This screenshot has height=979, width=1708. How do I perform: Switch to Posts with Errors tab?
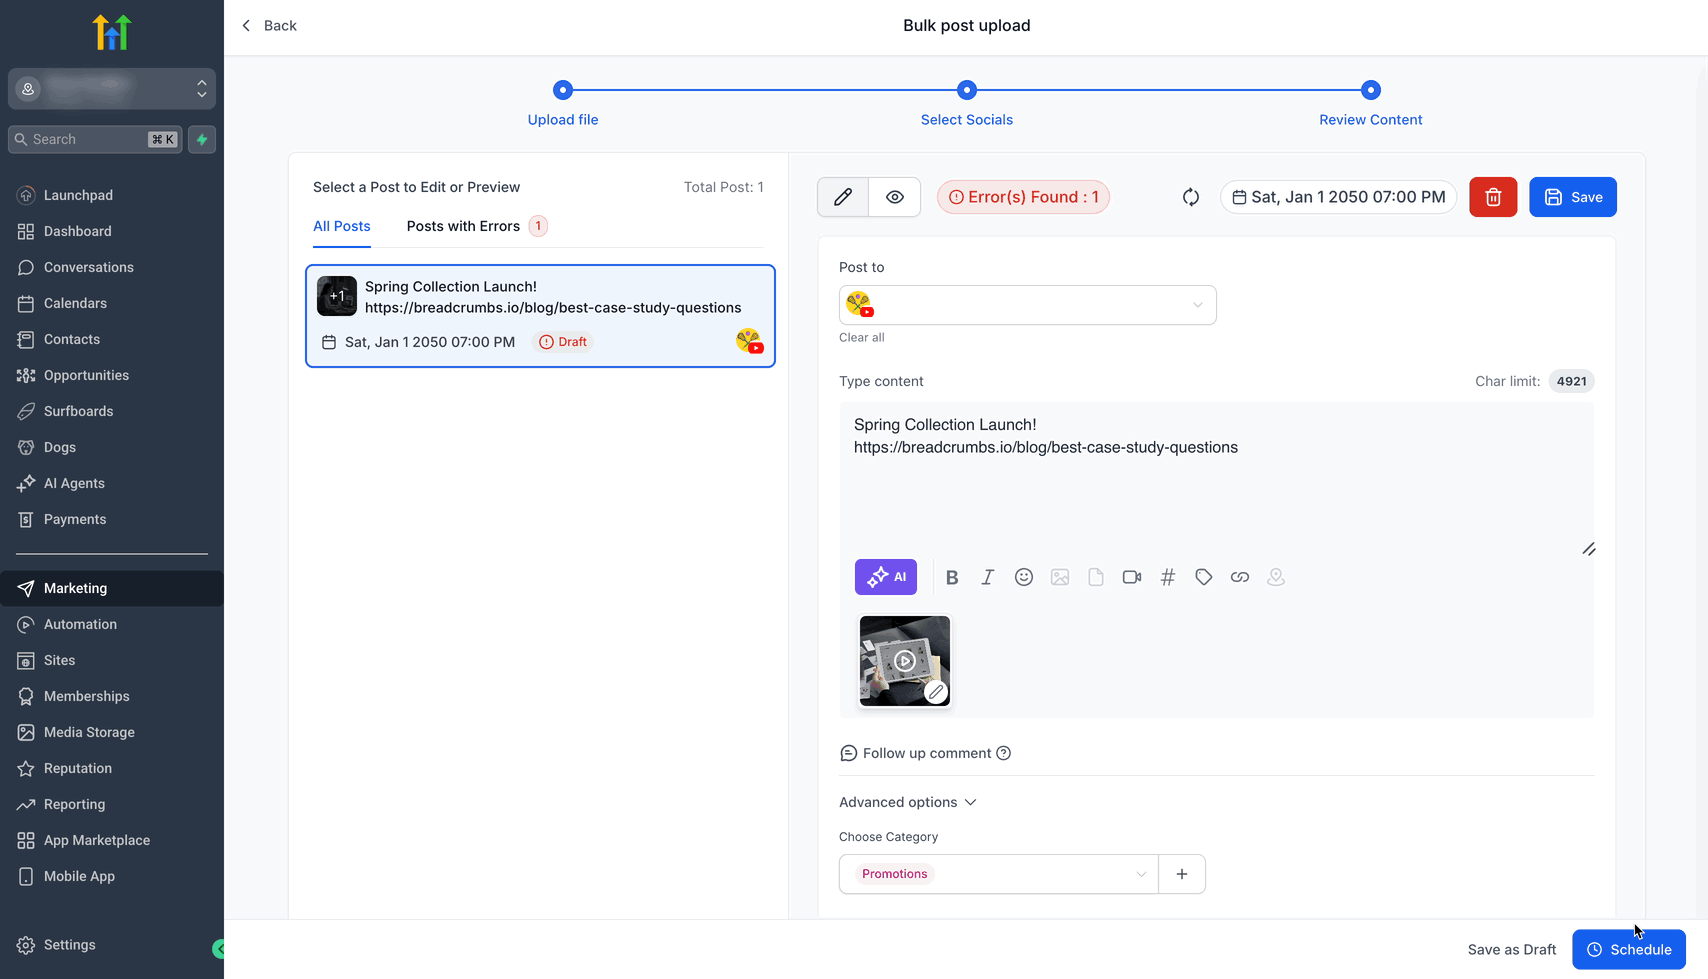point(464,226)
